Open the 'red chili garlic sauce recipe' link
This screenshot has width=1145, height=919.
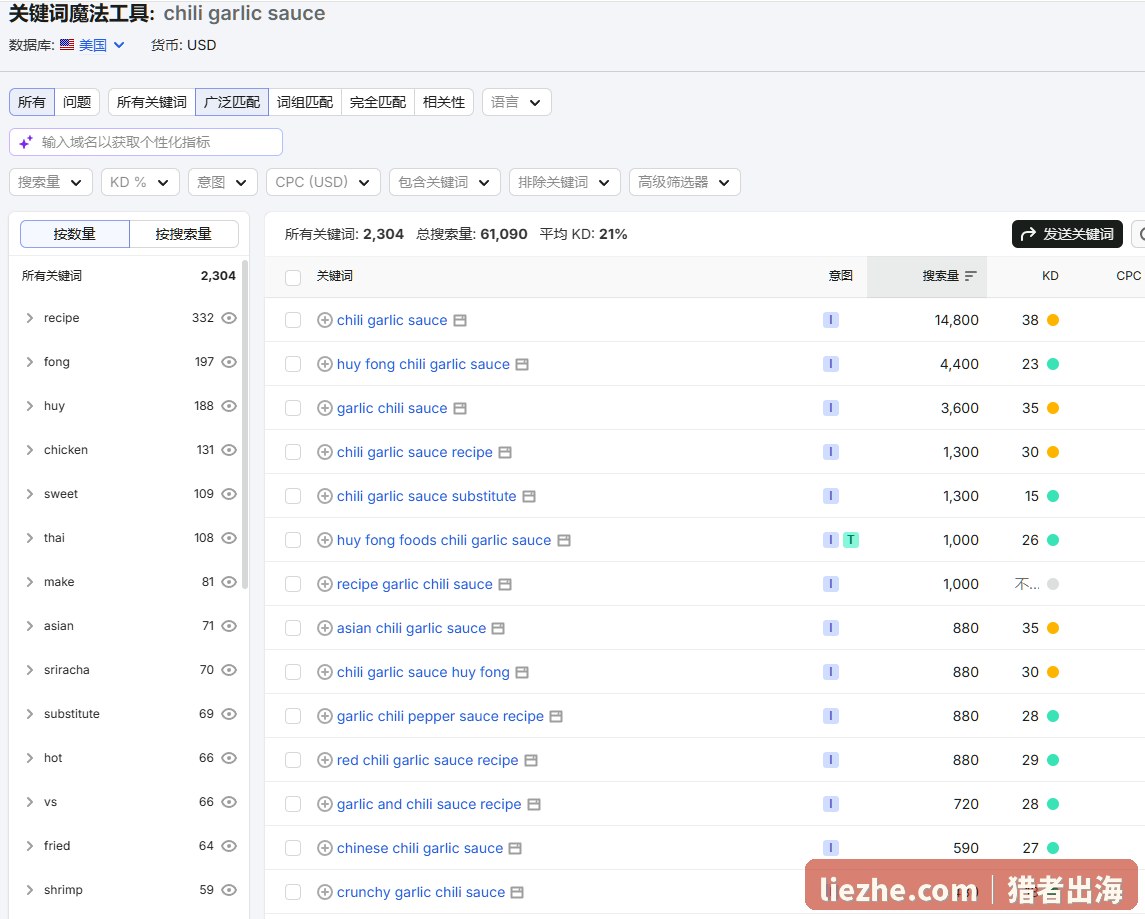click(x=427, y=761)
